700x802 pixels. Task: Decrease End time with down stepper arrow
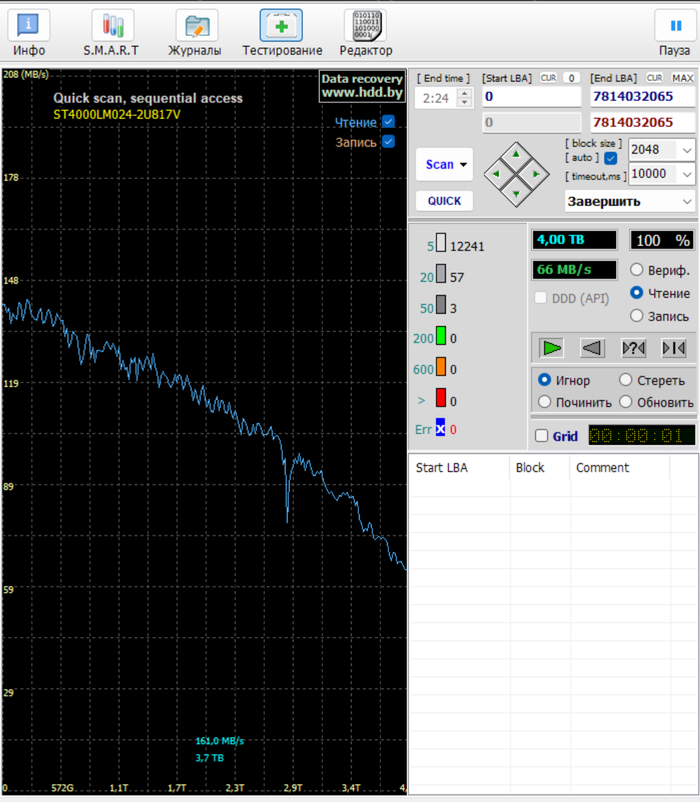pyautogui.click(x=464, y=102)
